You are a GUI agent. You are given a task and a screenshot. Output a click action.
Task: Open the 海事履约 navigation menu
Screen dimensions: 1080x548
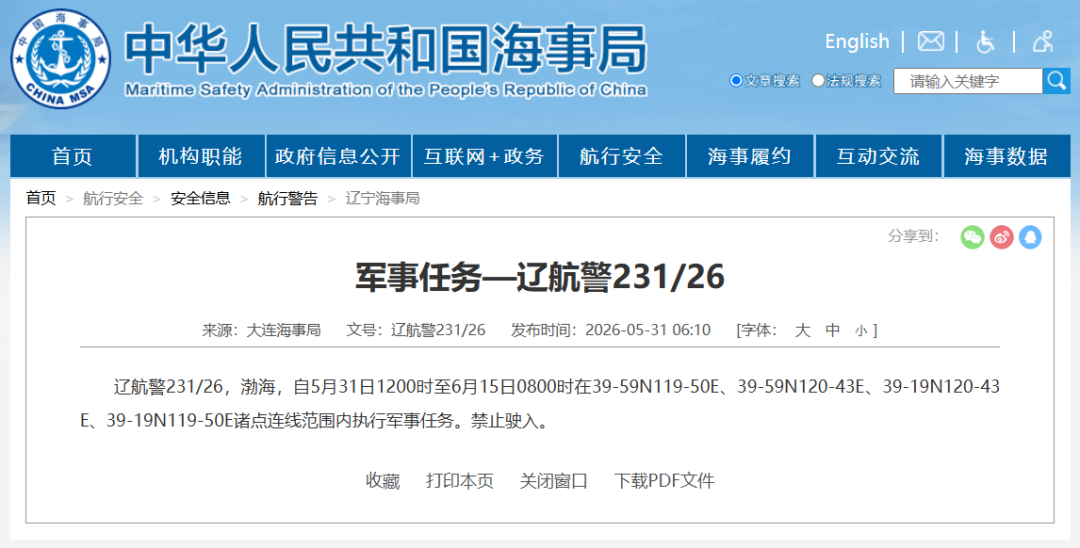[x=750, y=156]
